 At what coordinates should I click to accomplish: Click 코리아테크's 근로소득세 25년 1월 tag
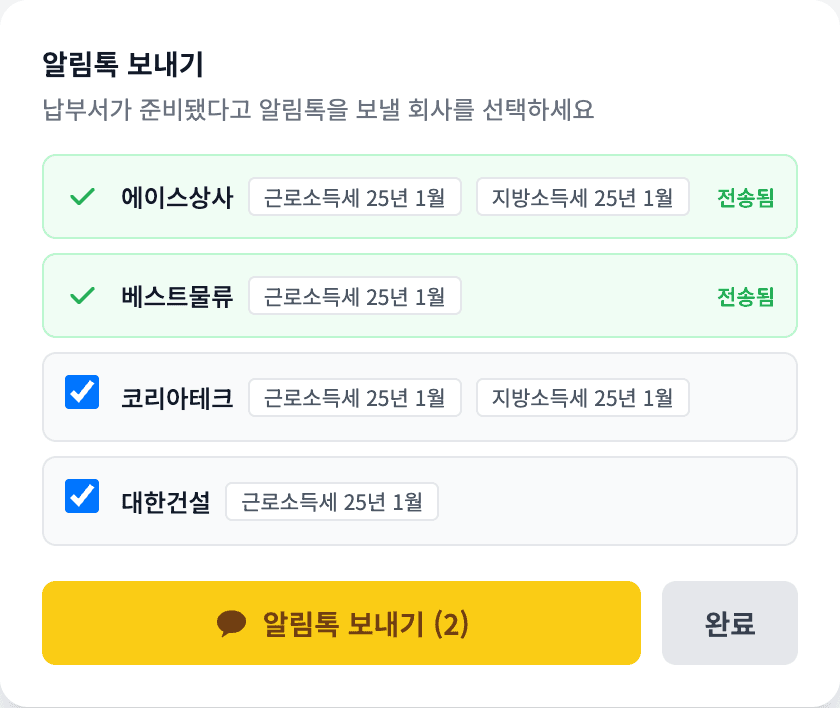354,397
